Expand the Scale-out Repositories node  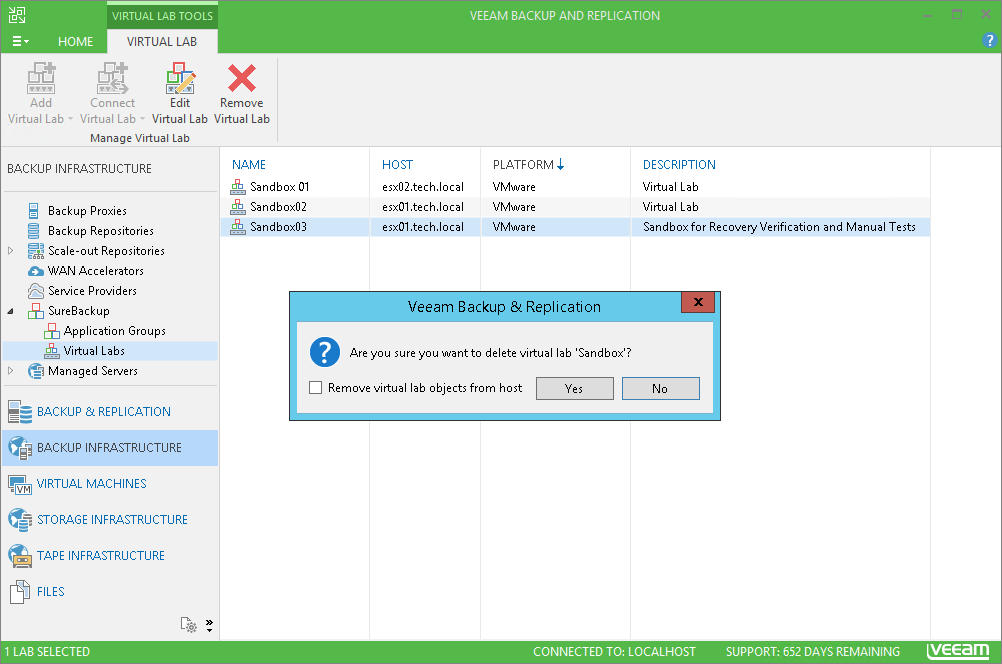pos(10,251)
